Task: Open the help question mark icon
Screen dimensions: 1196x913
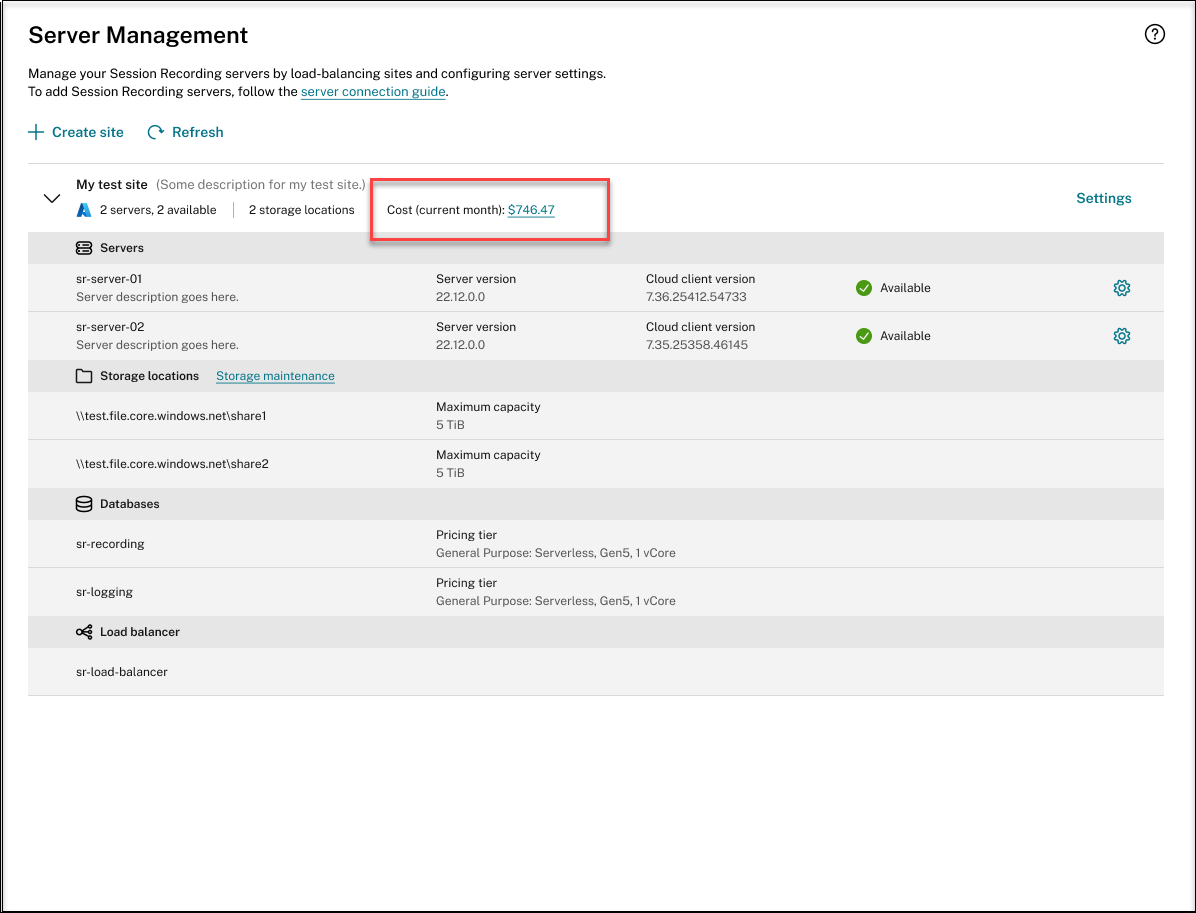Action: pyautogui.click(x=1154, y=35)
